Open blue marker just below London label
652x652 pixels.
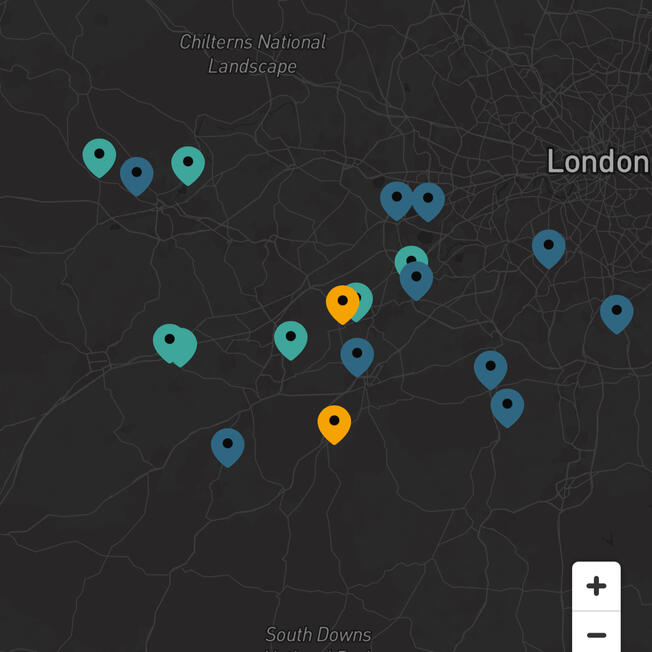548,247
